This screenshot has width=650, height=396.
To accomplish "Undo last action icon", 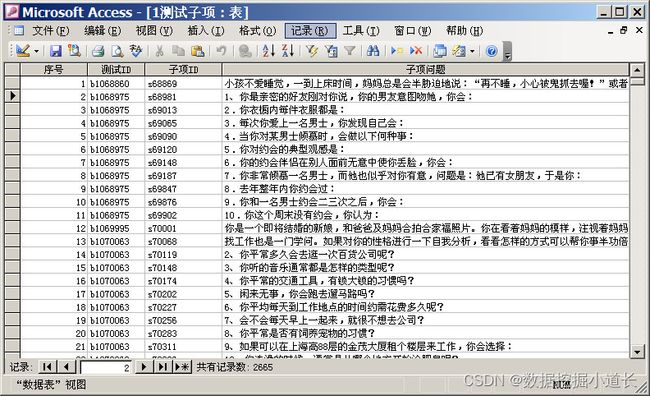I will 221,51.
